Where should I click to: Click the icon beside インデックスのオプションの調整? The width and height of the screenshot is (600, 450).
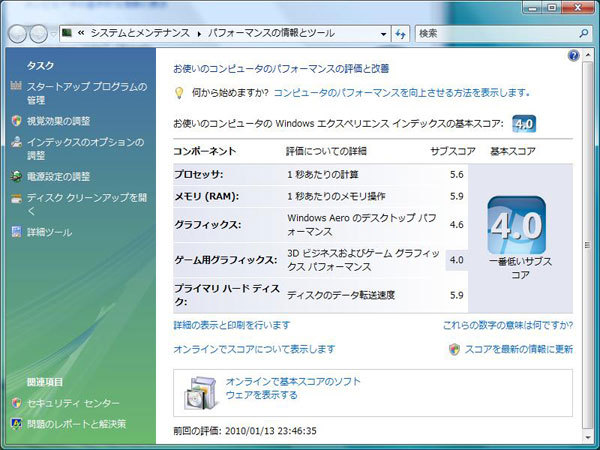coord(16,142)
